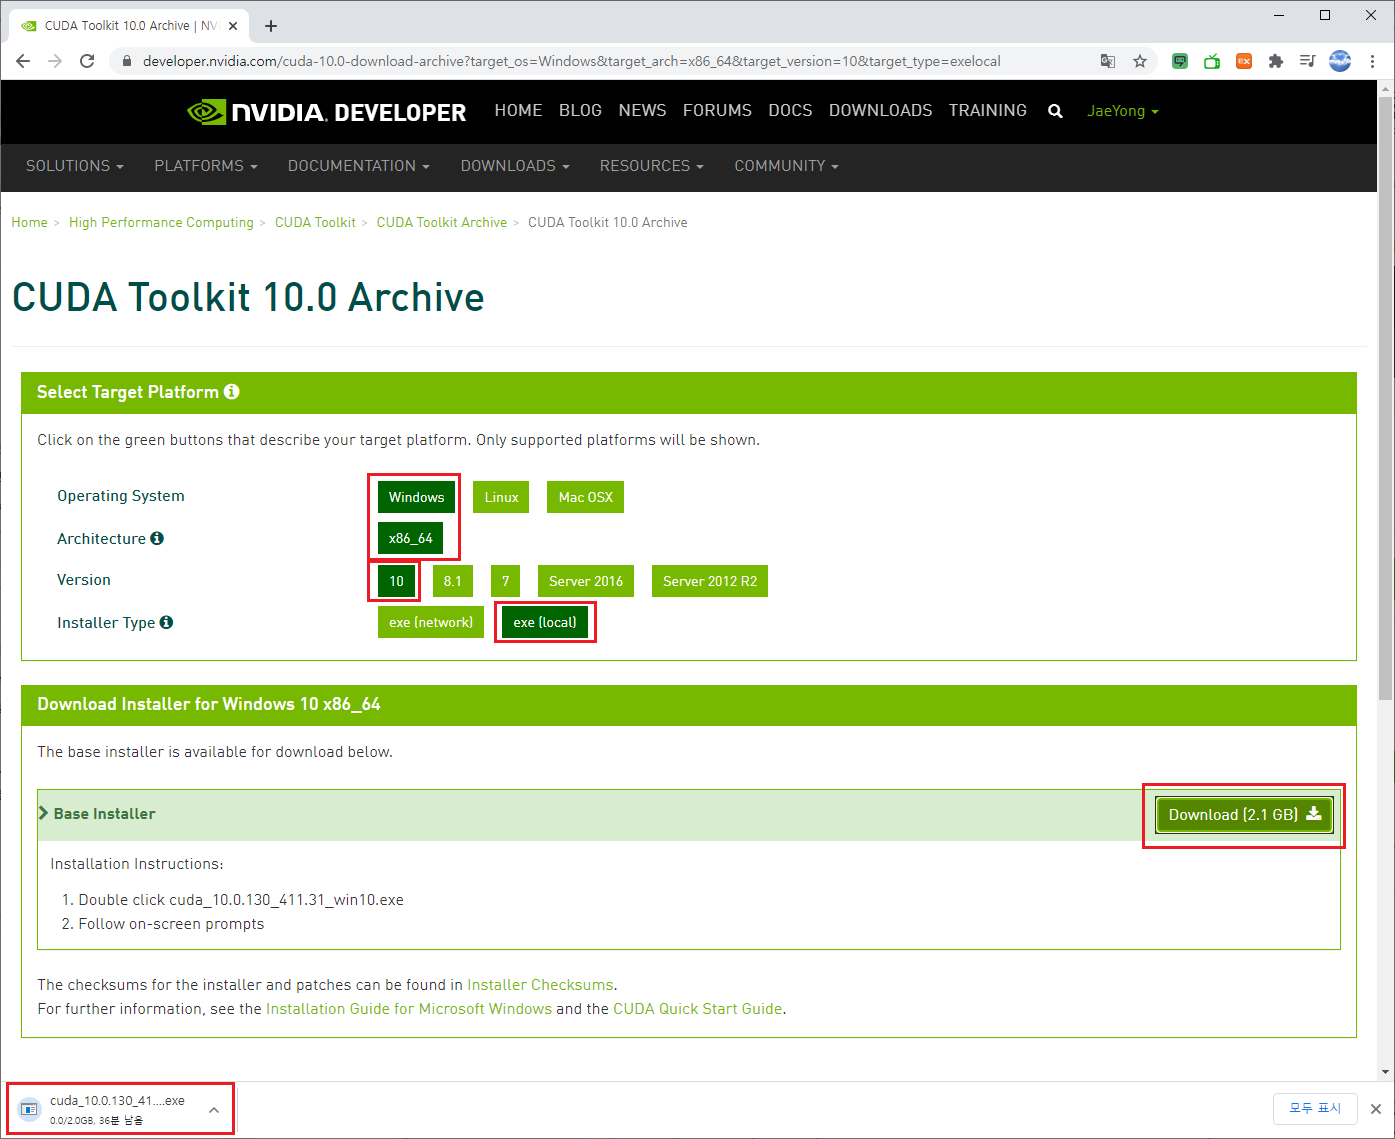
Task: Choose exe (network) installer type
Action: tap(431, 622)
